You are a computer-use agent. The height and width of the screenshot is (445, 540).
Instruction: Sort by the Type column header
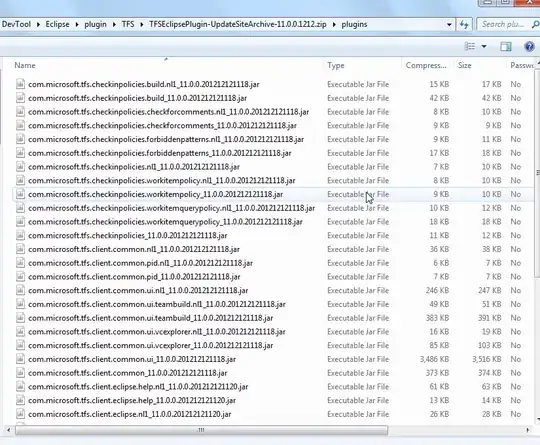pyautogui.click(x=335, y=65)
